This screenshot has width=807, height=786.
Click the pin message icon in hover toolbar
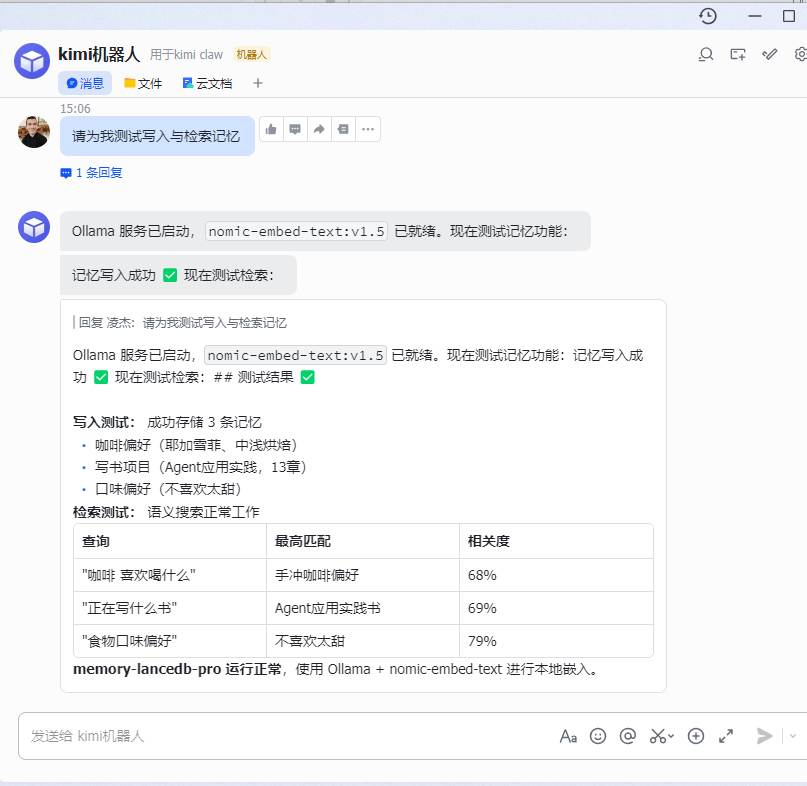point(343,129)
